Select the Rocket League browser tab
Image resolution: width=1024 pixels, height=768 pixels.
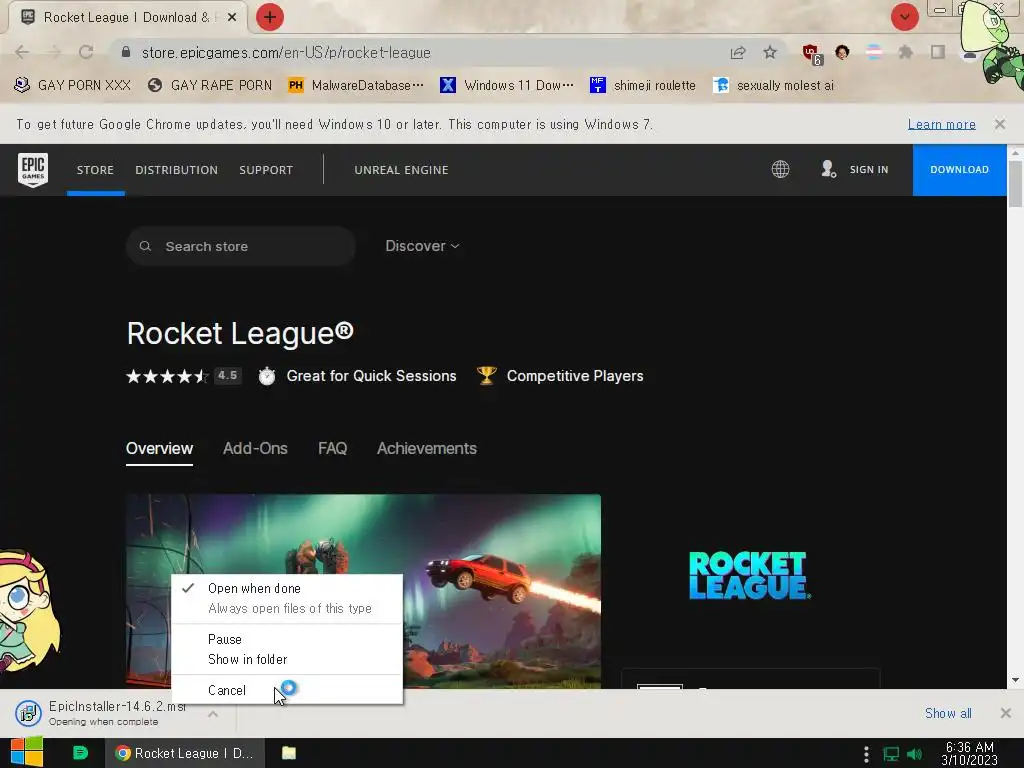point(128,17)
